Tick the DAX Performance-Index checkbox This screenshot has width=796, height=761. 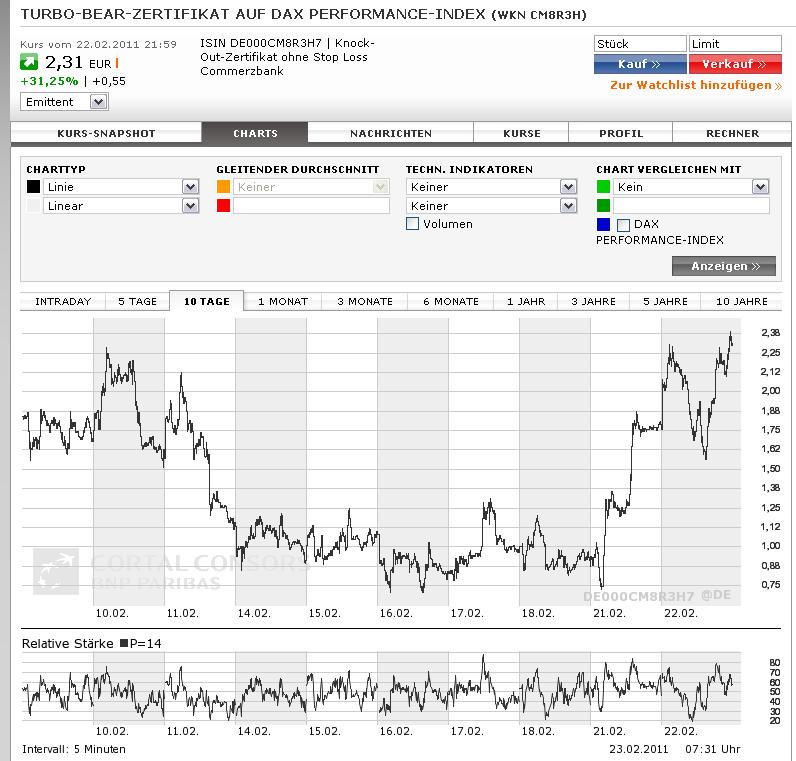tap(623, 225)
